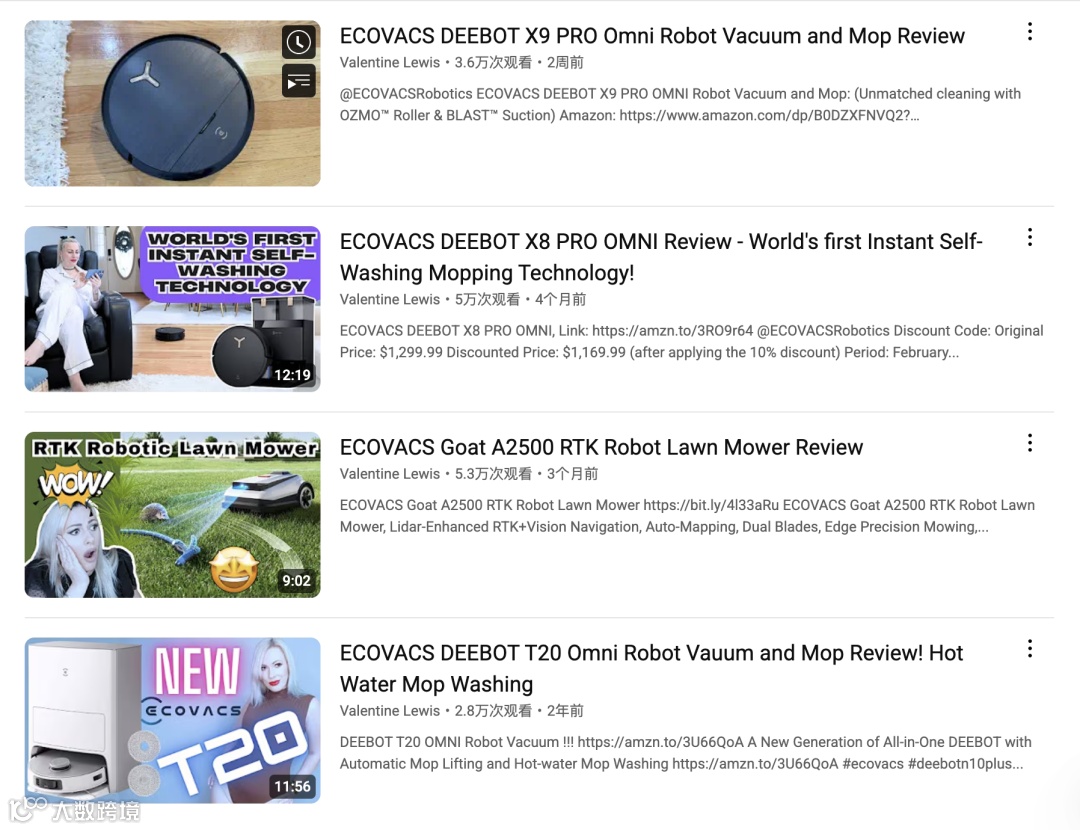The image size is (1080, 830).
Task: Open more options for X8 PRO OMNI video
Action: [1030, 238]
